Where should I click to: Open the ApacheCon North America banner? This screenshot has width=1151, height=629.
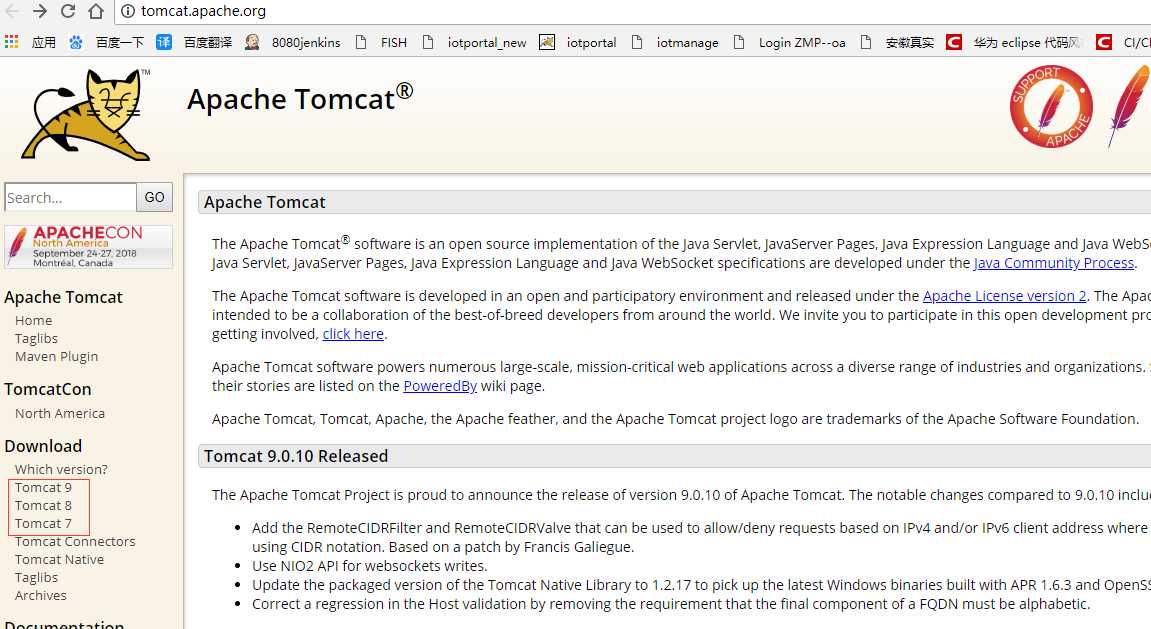point(89,247)
